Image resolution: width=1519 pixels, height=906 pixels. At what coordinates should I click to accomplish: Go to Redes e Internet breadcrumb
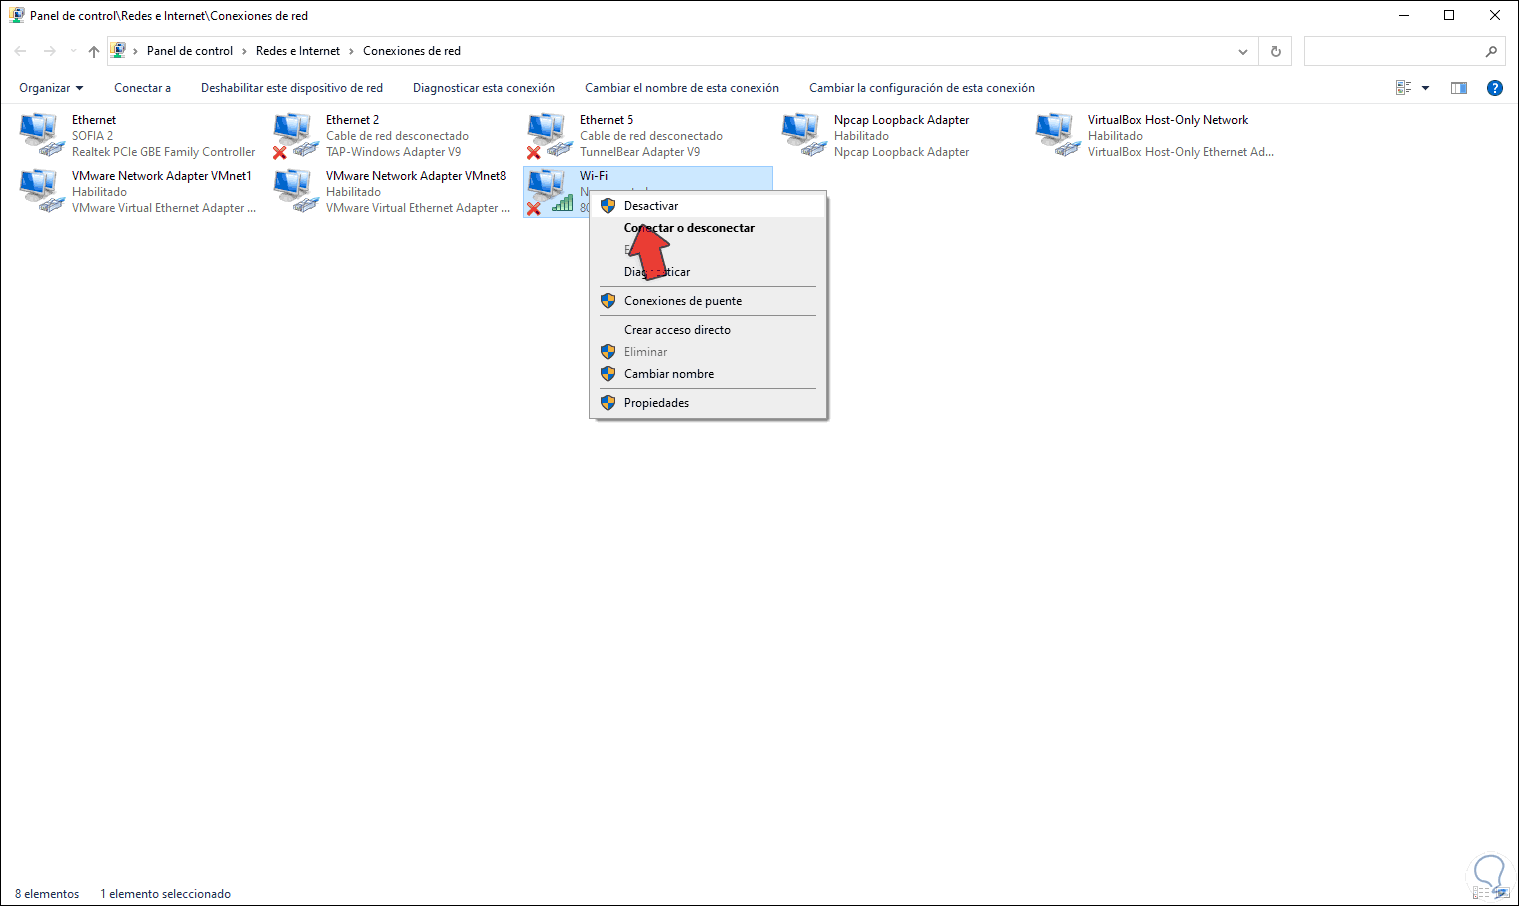[298, 51]
